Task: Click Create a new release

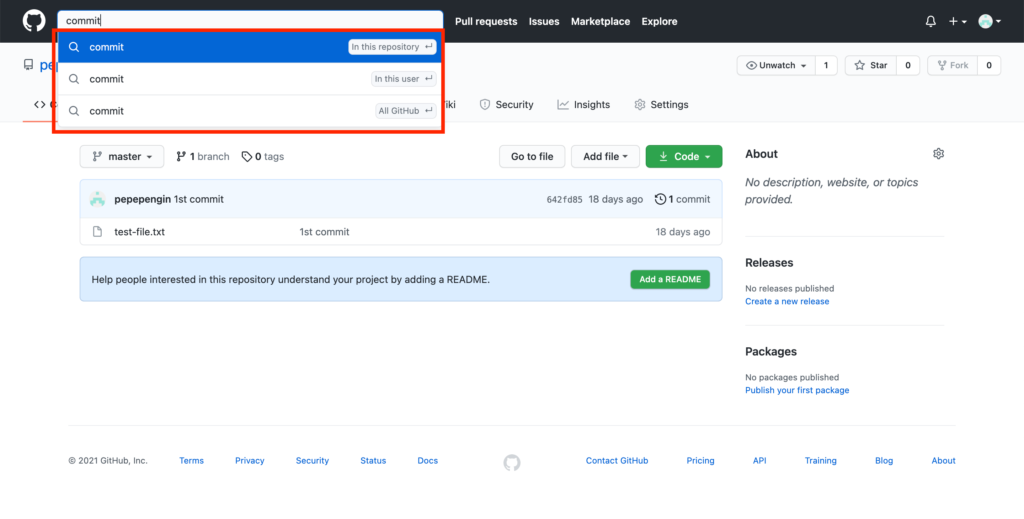Action: tap(787, 302)
